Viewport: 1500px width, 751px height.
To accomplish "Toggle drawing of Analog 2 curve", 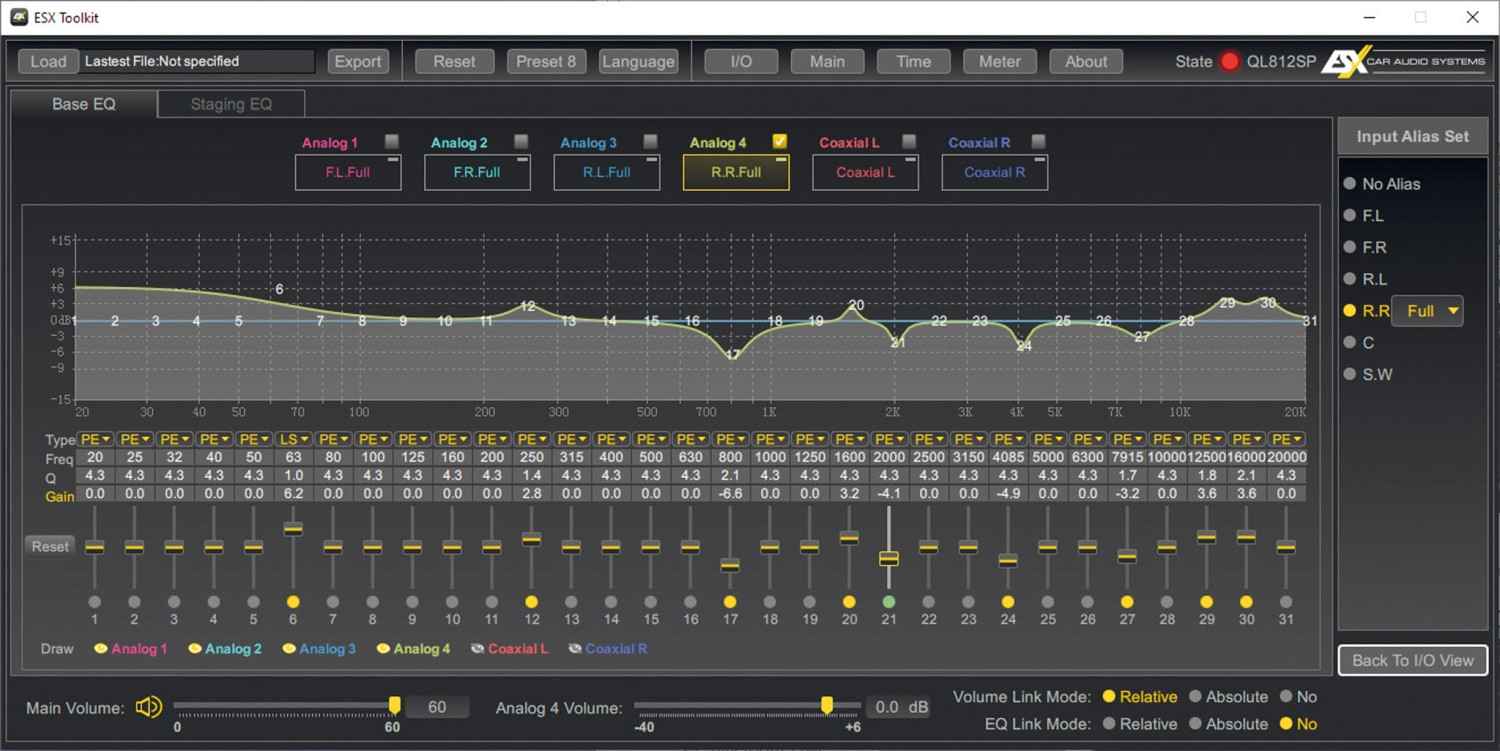I will click(x=195, y=649).
